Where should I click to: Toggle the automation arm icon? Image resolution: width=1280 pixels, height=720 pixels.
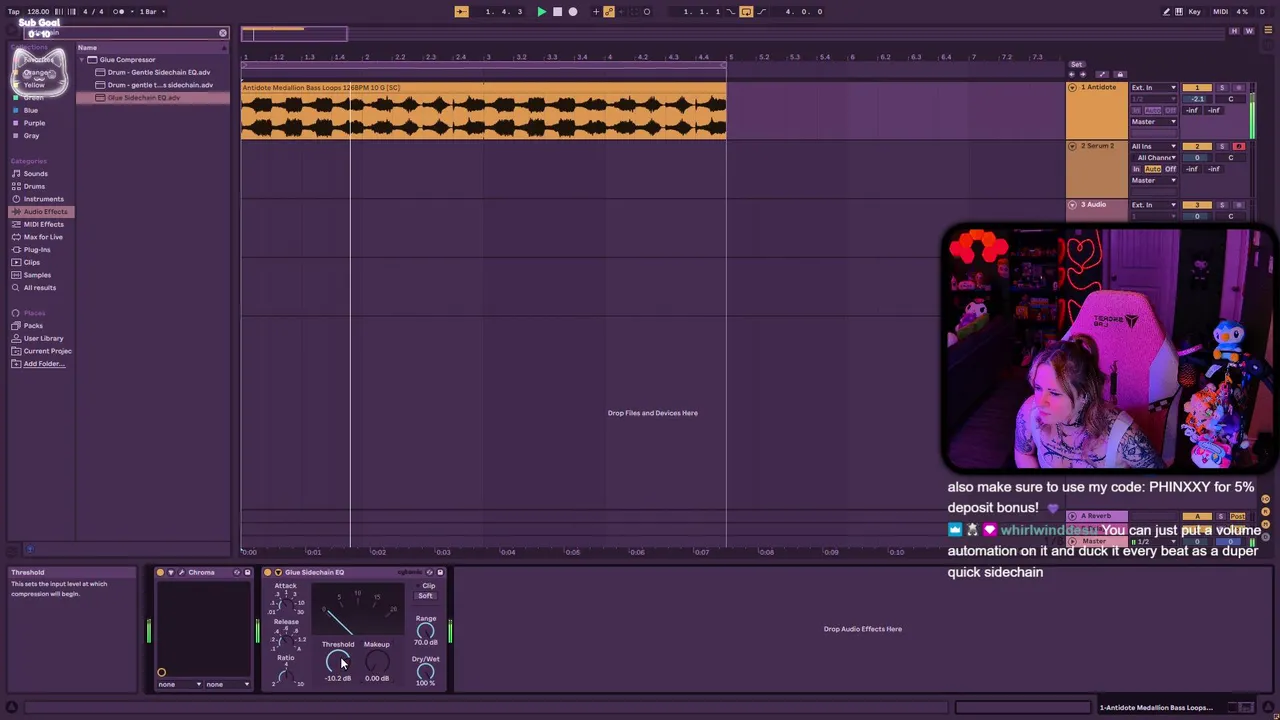pos(609,12)
